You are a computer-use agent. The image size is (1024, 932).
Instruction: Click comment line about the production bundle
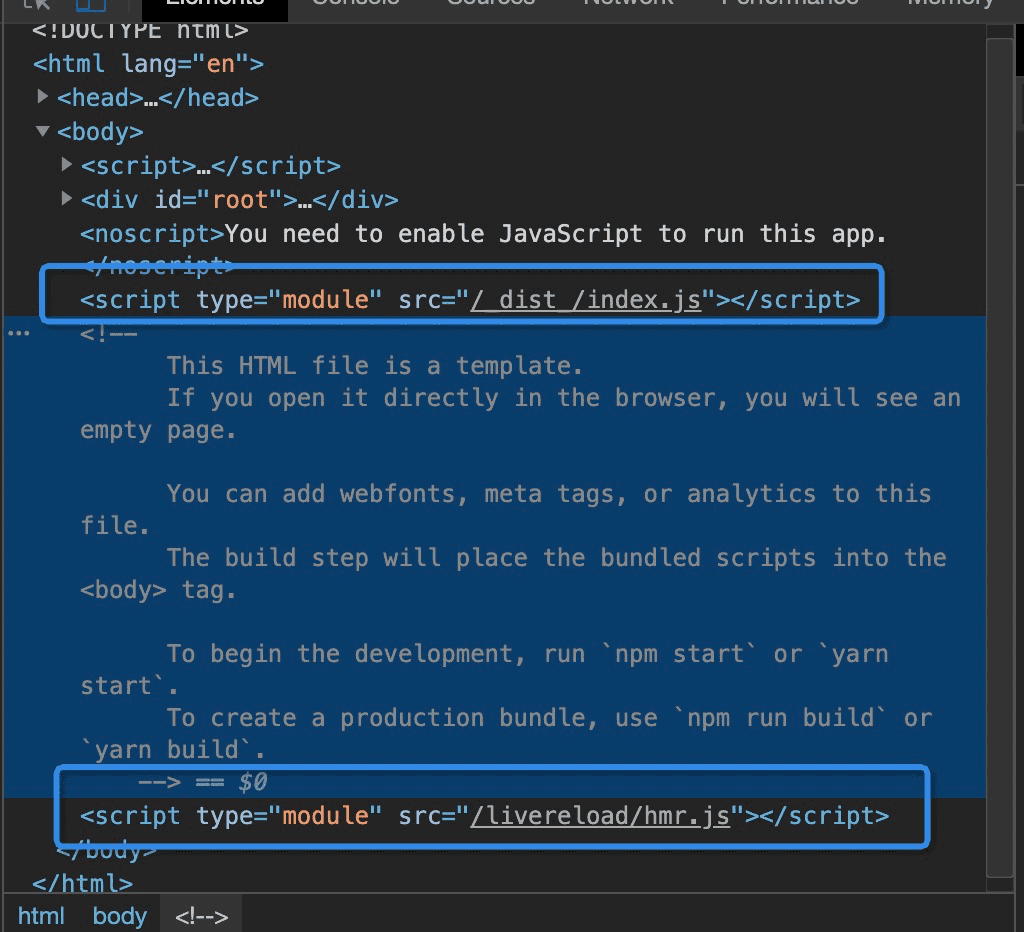tap(505, 733)
